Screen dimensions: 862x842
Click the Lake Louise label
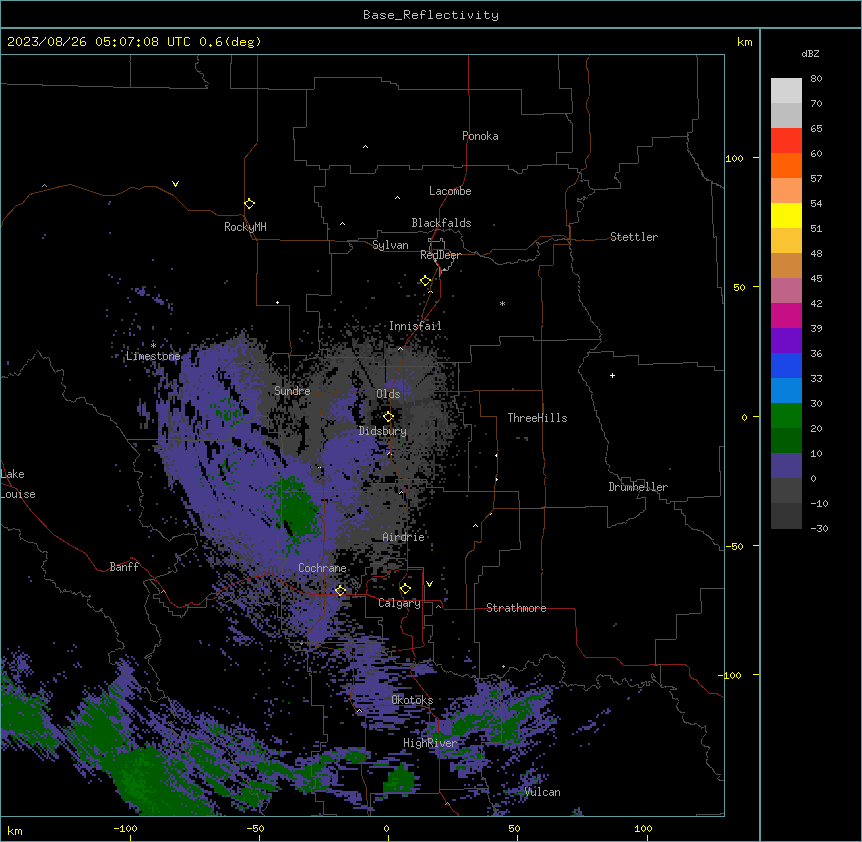pos(18,484)
